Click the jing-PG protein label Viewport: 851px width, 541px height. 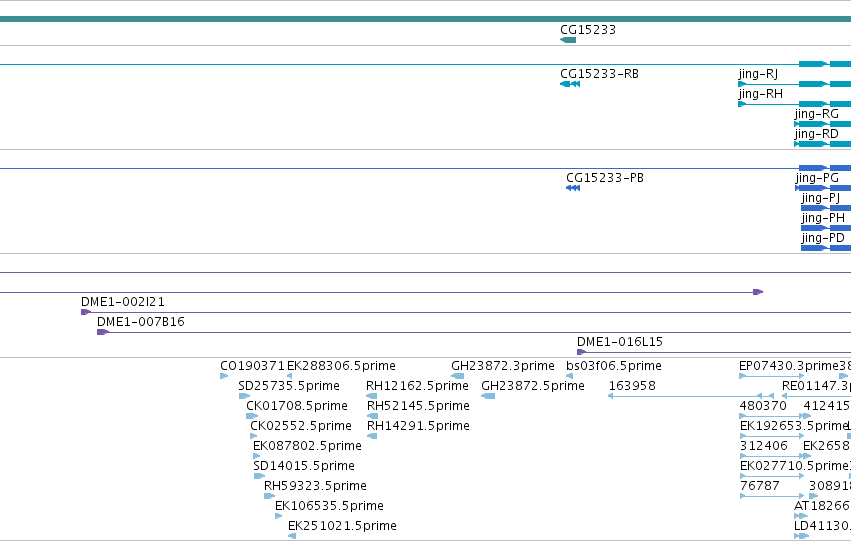click(x=817, y=178)
